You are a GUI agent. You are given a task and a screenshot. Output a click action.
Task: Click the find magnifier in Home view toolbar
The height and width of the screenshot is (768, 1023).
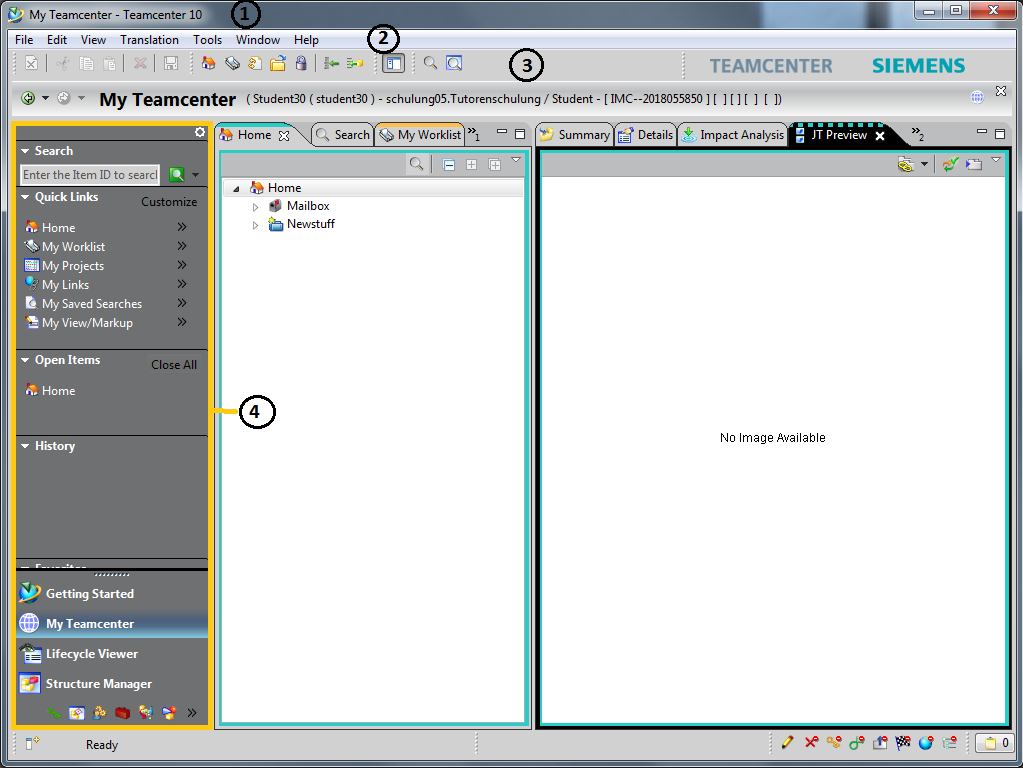(x=416, y=164)
